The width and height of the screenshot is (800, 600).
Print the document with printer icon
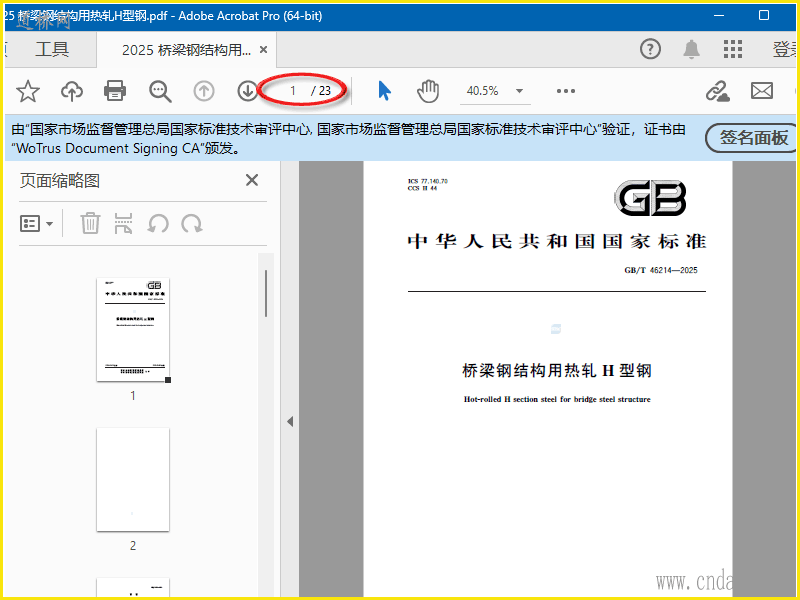pos(115,91)
